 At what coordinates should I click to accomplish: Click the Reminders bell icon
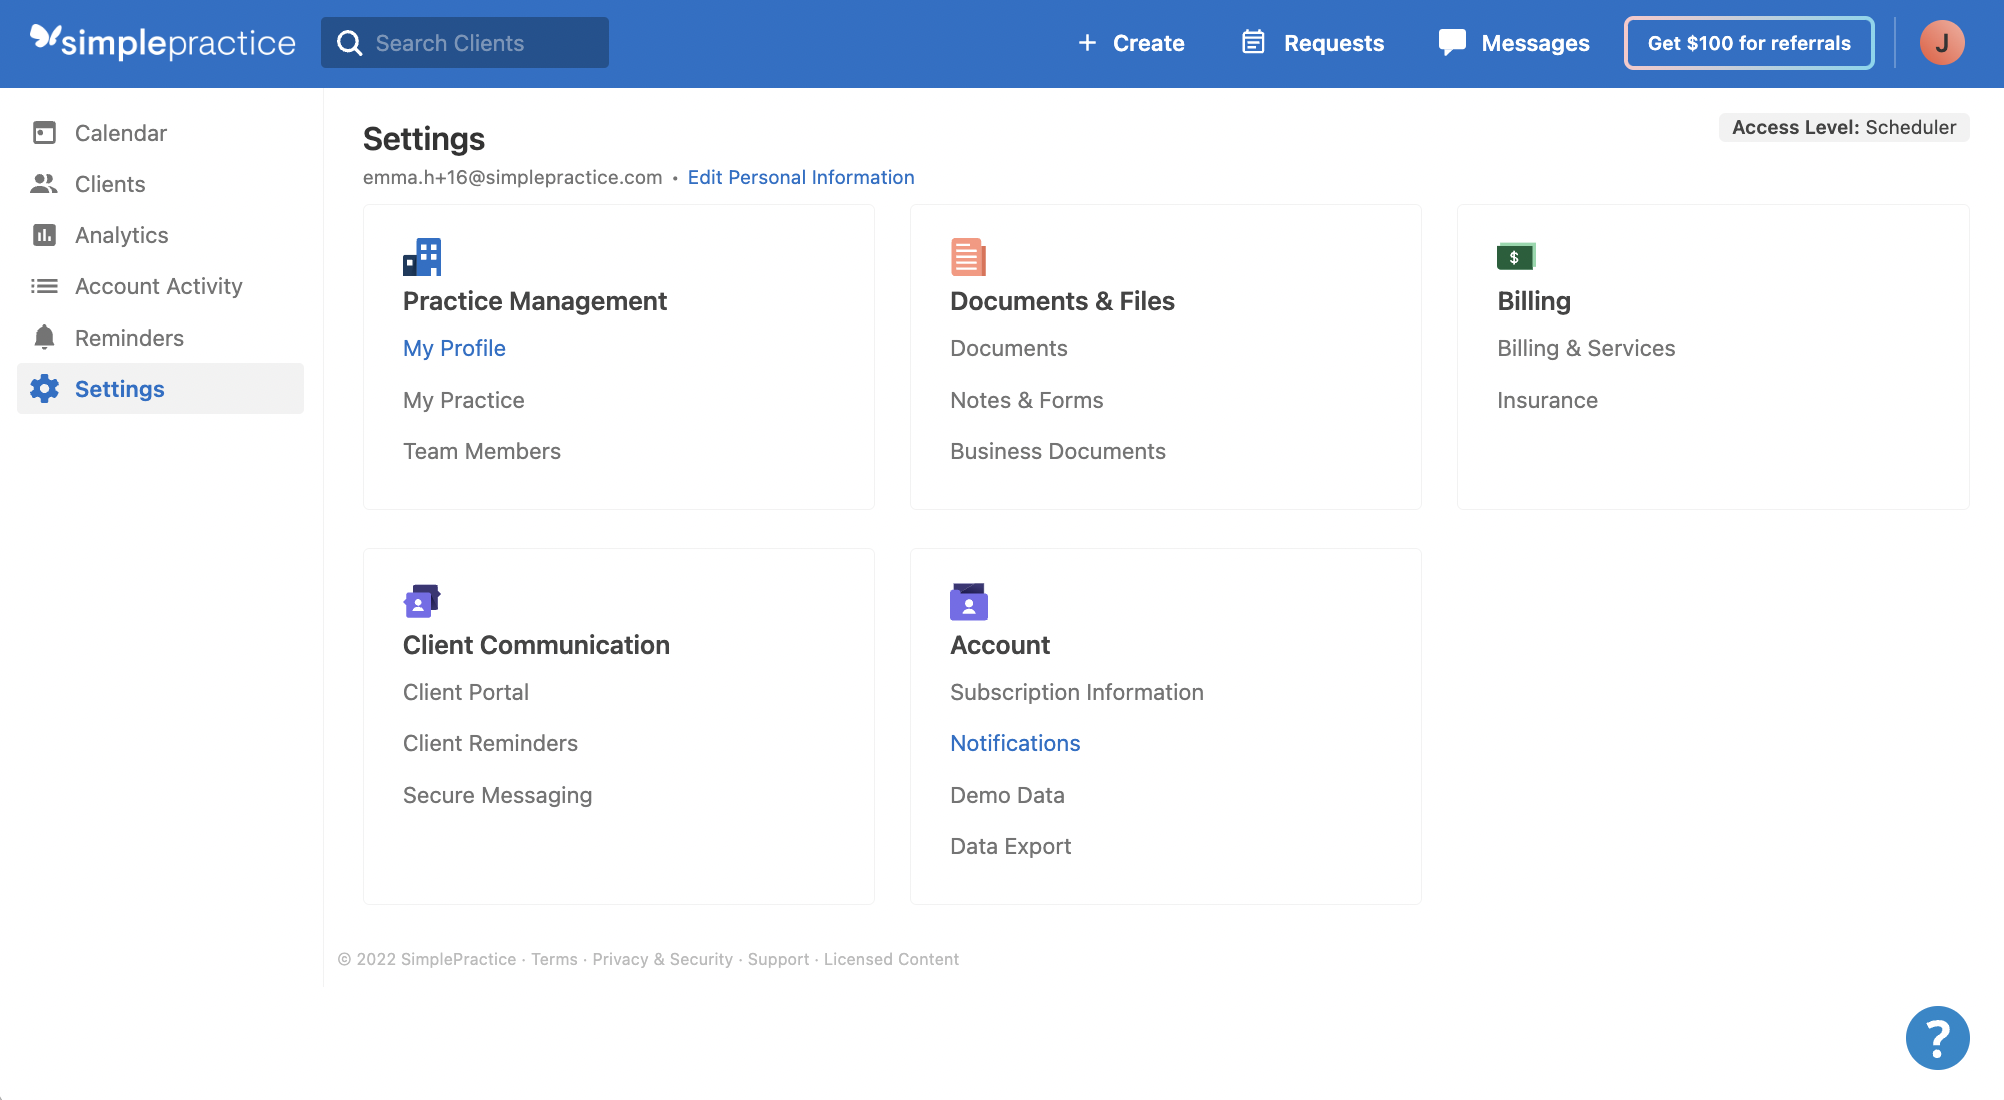(x=44, y=337)
